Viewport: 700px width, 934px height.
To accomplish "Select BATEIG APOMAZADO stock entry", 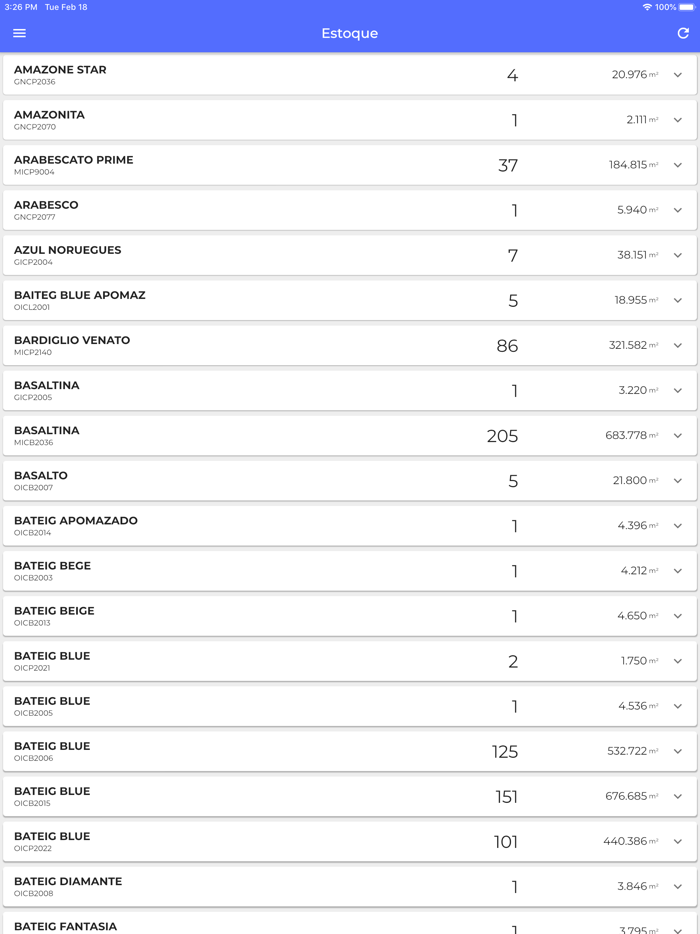I will point(76,525).
